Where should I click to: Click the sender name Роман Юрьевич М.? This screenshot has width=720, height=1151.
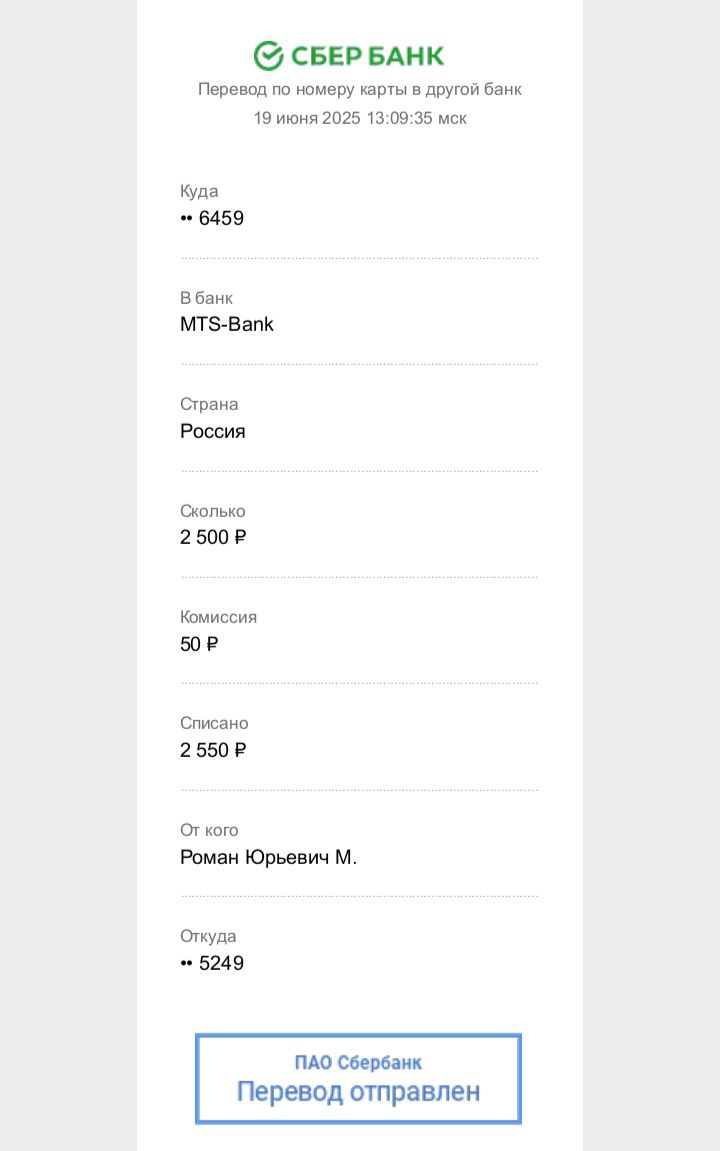click(x=269, y=857)
